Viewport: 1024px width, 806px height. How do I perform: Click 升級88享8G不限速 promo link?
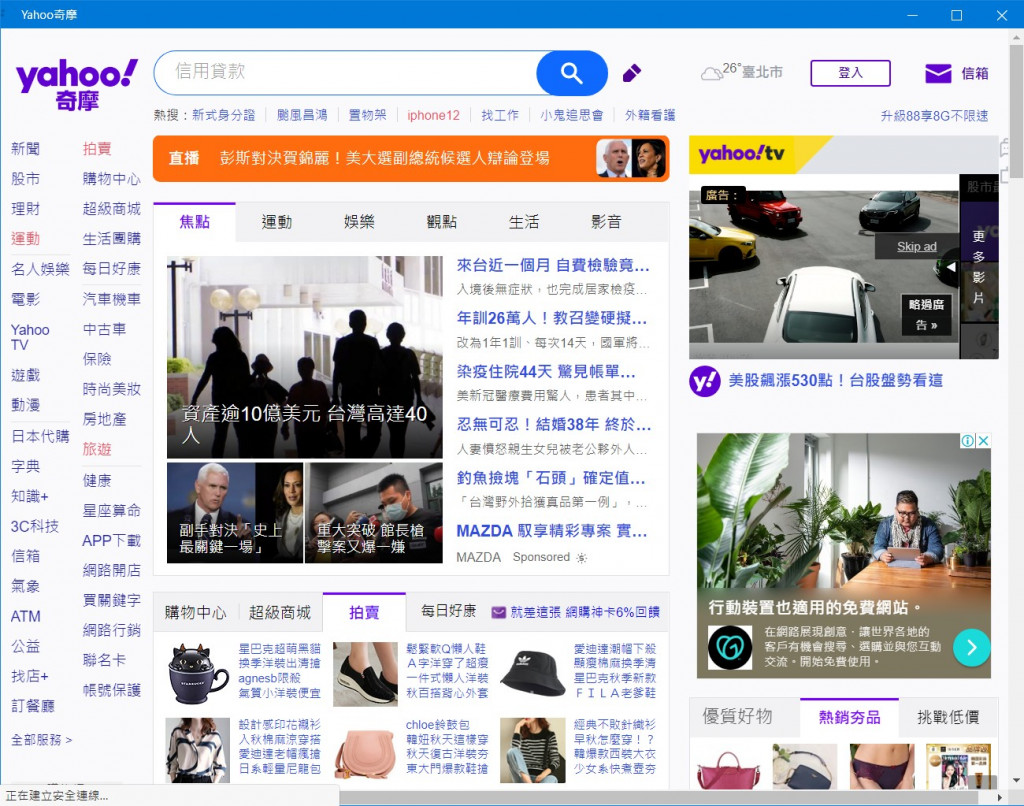click(x=934, y=116)
